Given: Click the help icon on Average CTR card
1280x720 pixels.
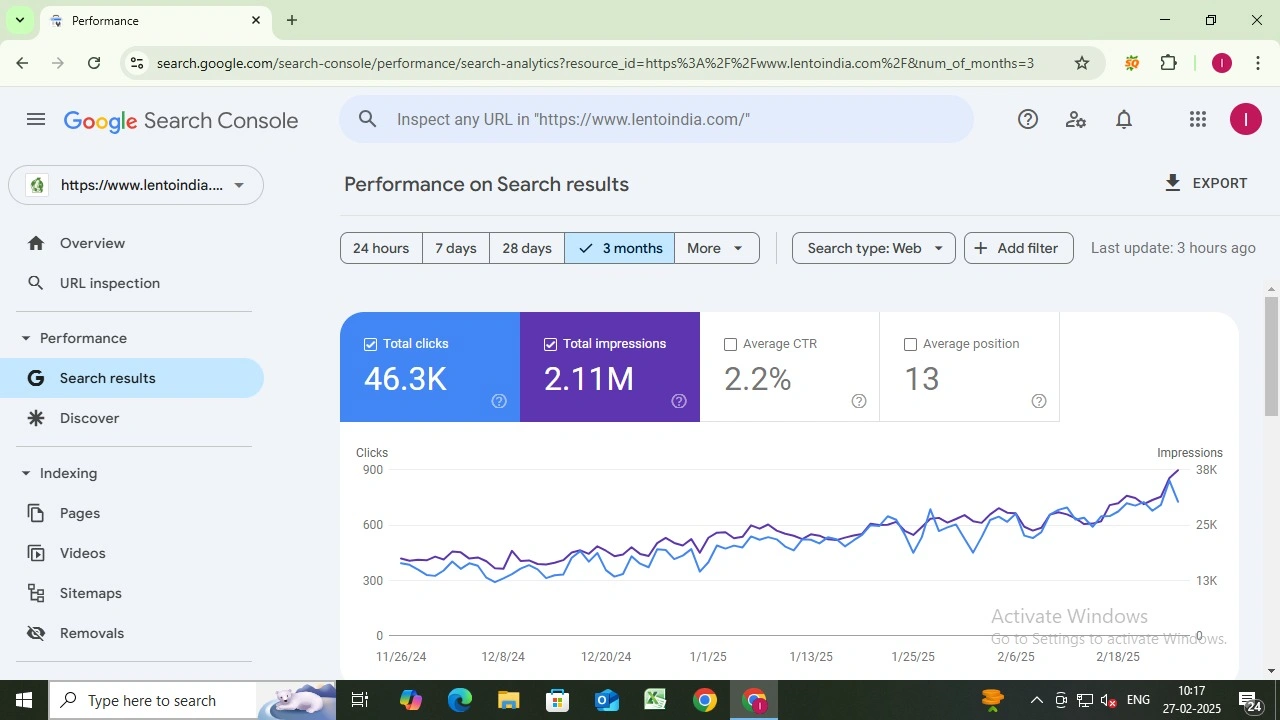Looking at the screenshot, I should (x=859, y=401).
